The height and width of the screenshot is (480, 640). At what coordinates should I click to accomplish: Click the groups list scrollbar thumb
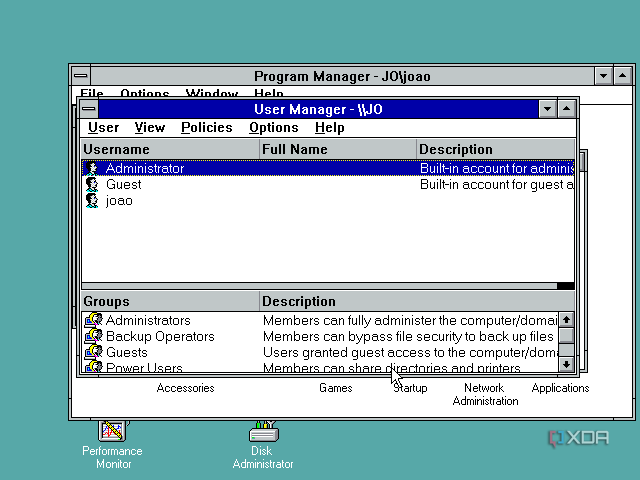[x=566, y=336]
